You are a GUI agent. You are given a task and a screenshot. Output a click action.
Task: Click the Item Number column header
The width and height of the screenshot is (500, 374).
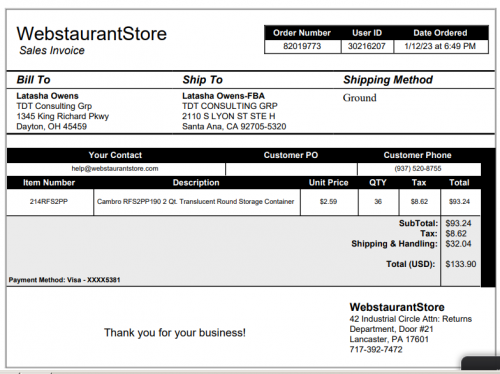[x=49, y=183]
